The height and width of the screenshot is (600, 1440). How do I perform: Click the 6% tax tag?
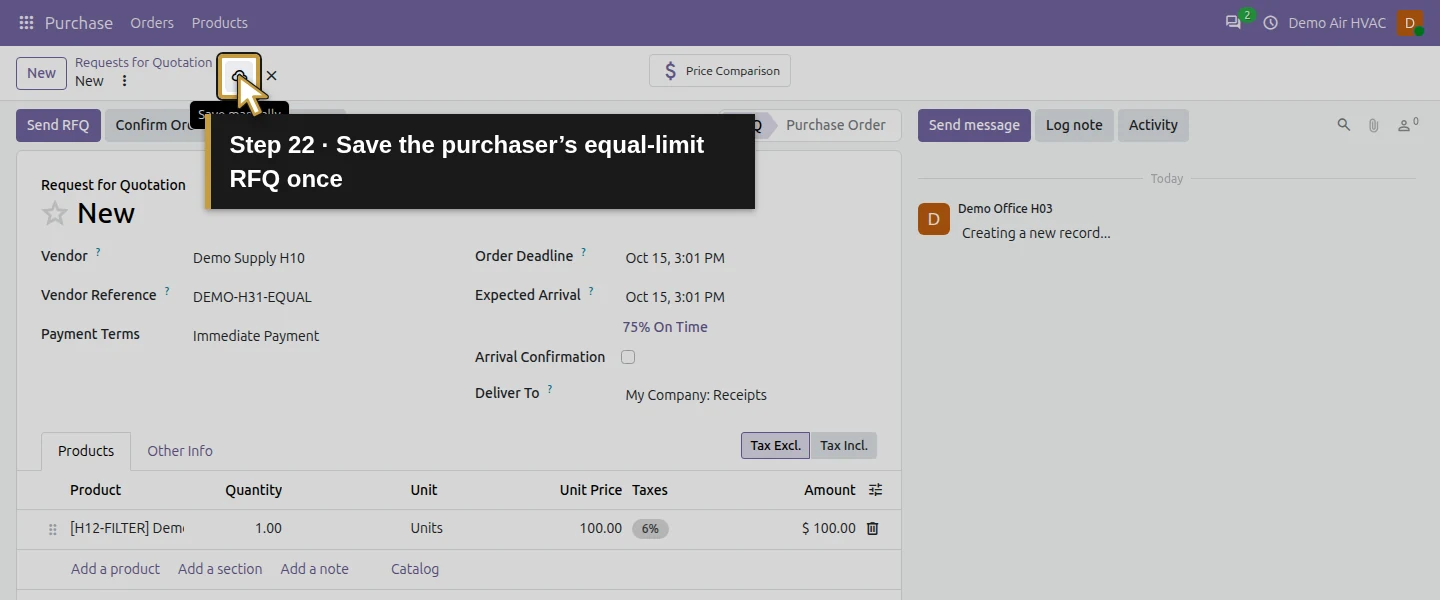650,528
